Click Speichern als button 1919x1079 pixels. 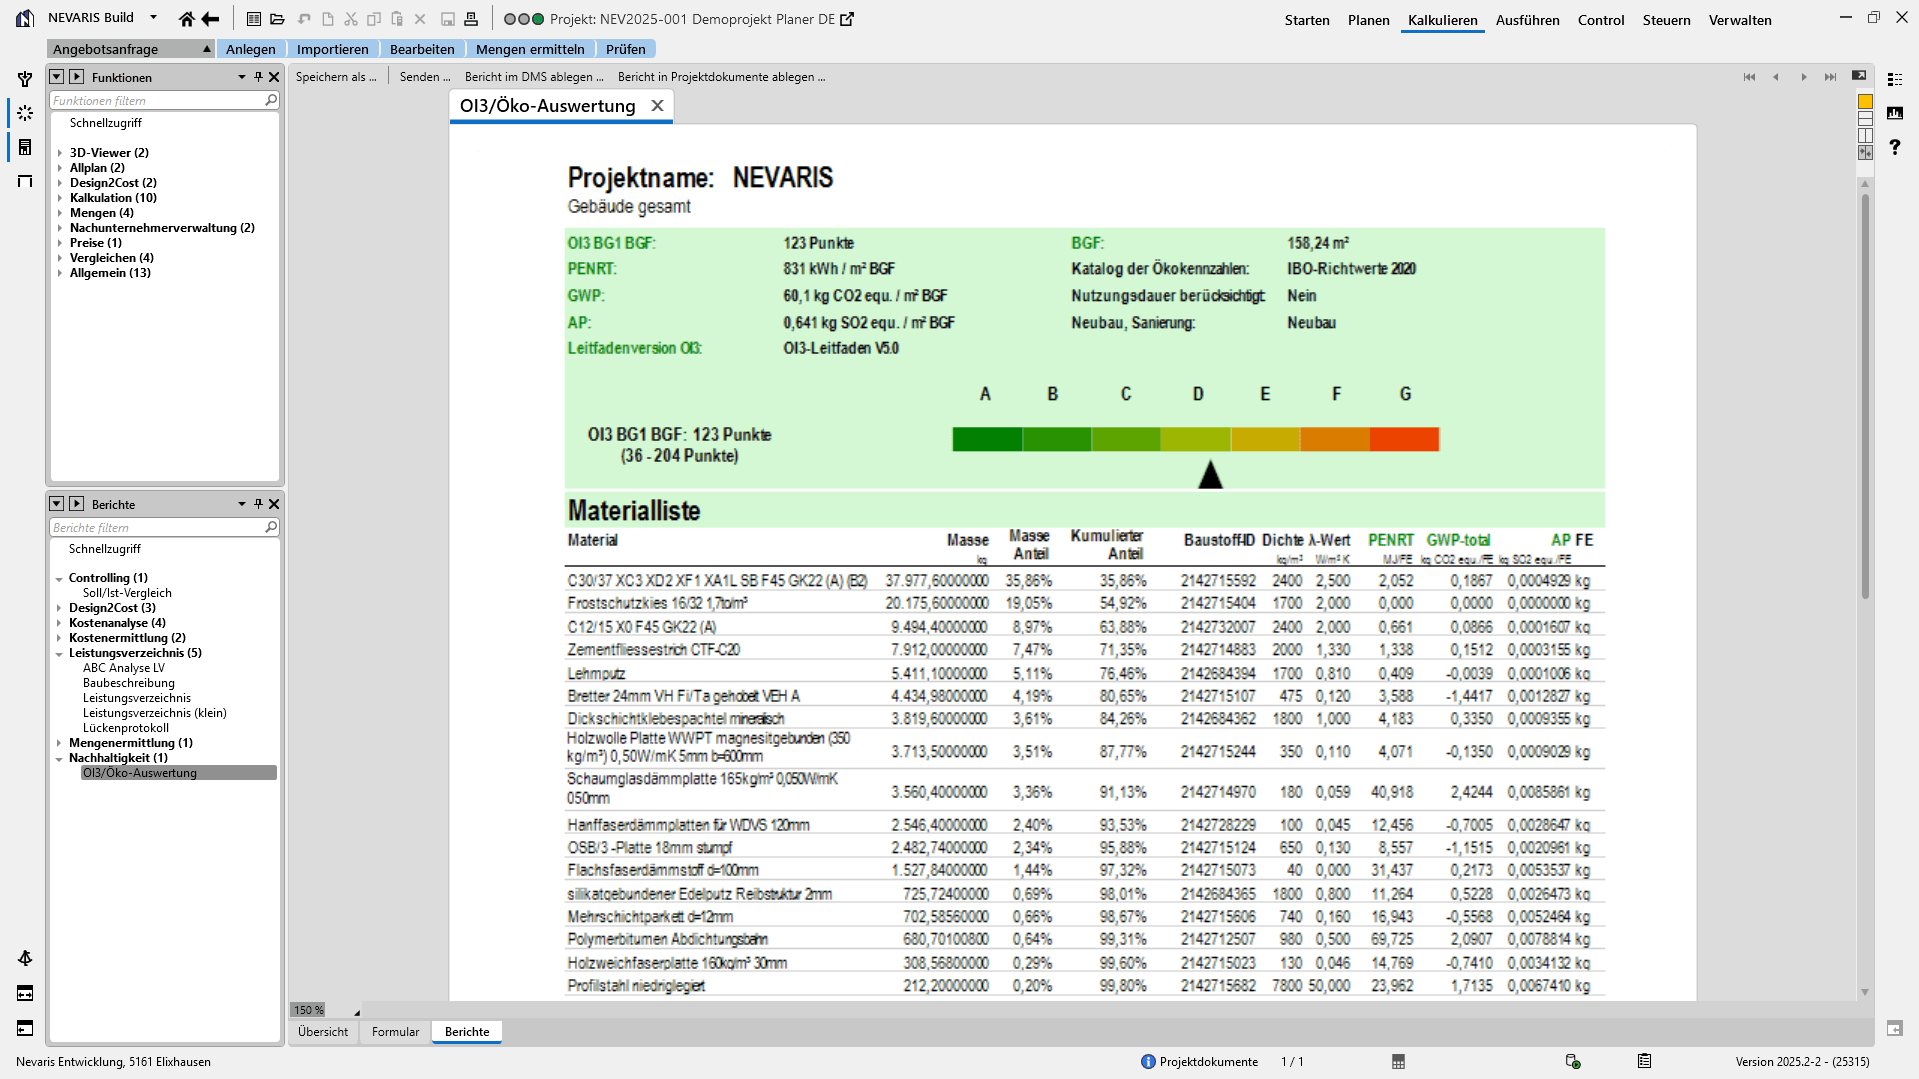coord(336,77)
